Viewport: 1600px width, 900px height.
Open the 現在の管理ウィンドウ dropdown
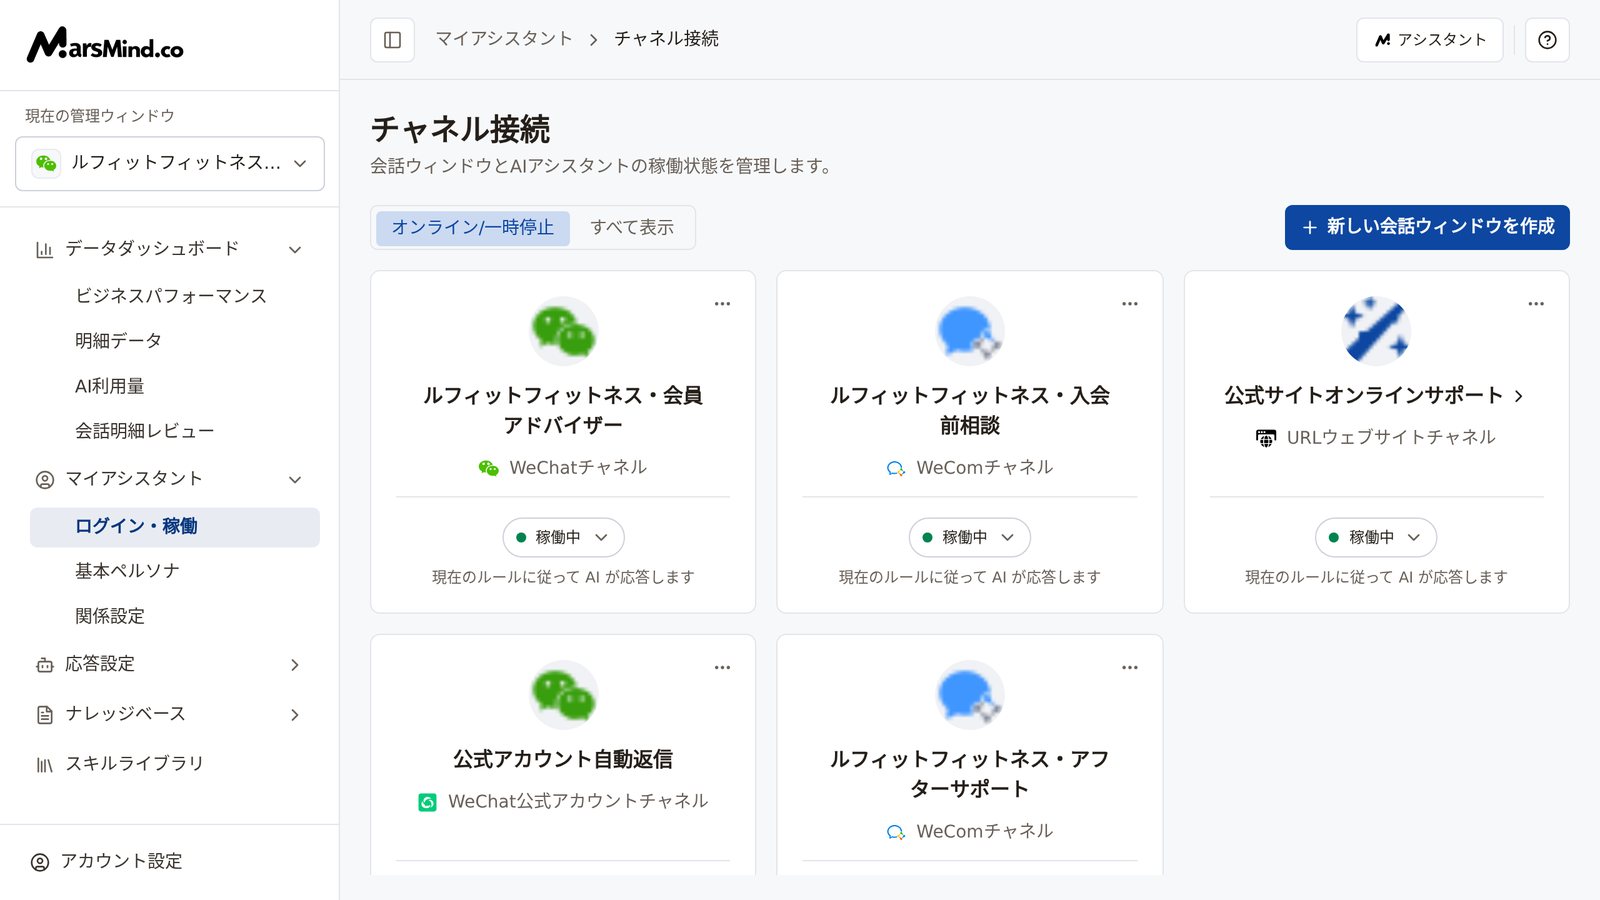click(170, 163)
